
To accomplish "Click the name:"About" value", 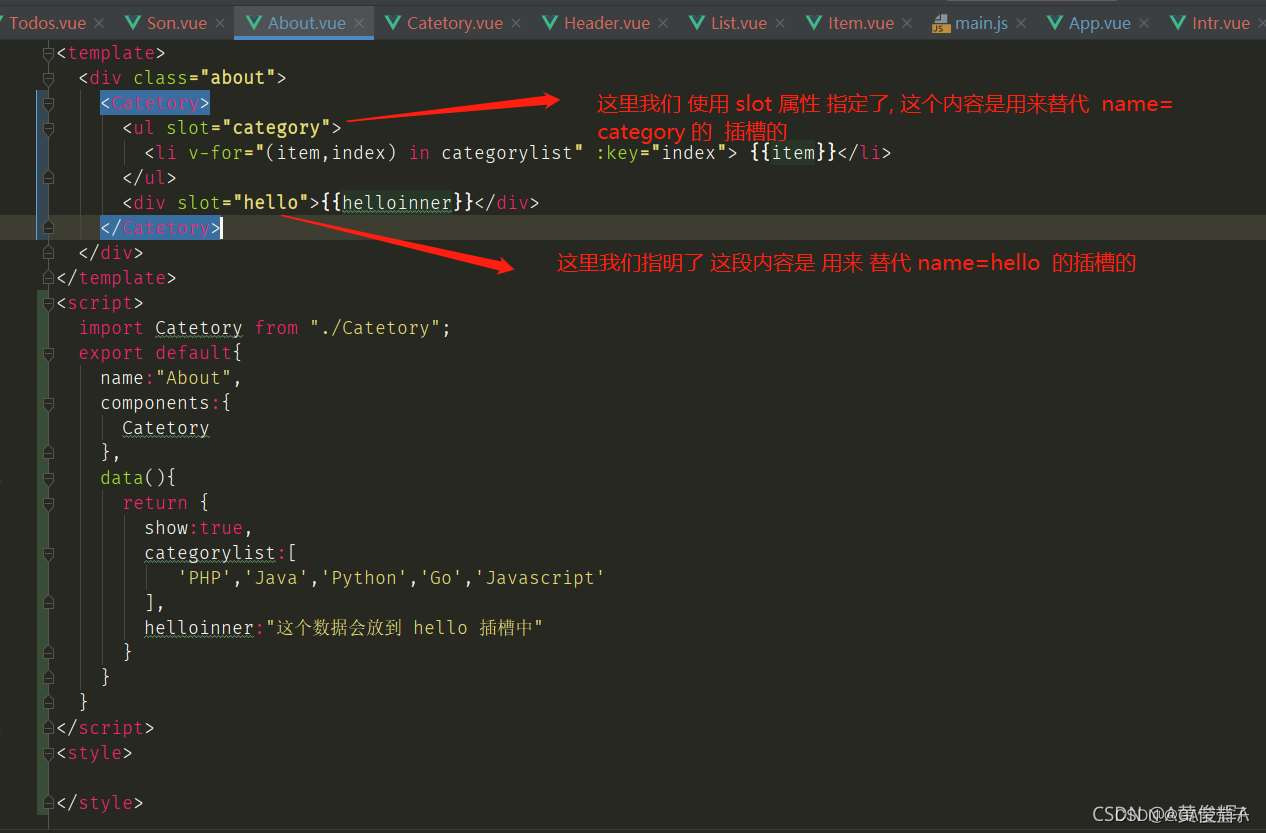I will pyautogui.click(x=199, y=378).
